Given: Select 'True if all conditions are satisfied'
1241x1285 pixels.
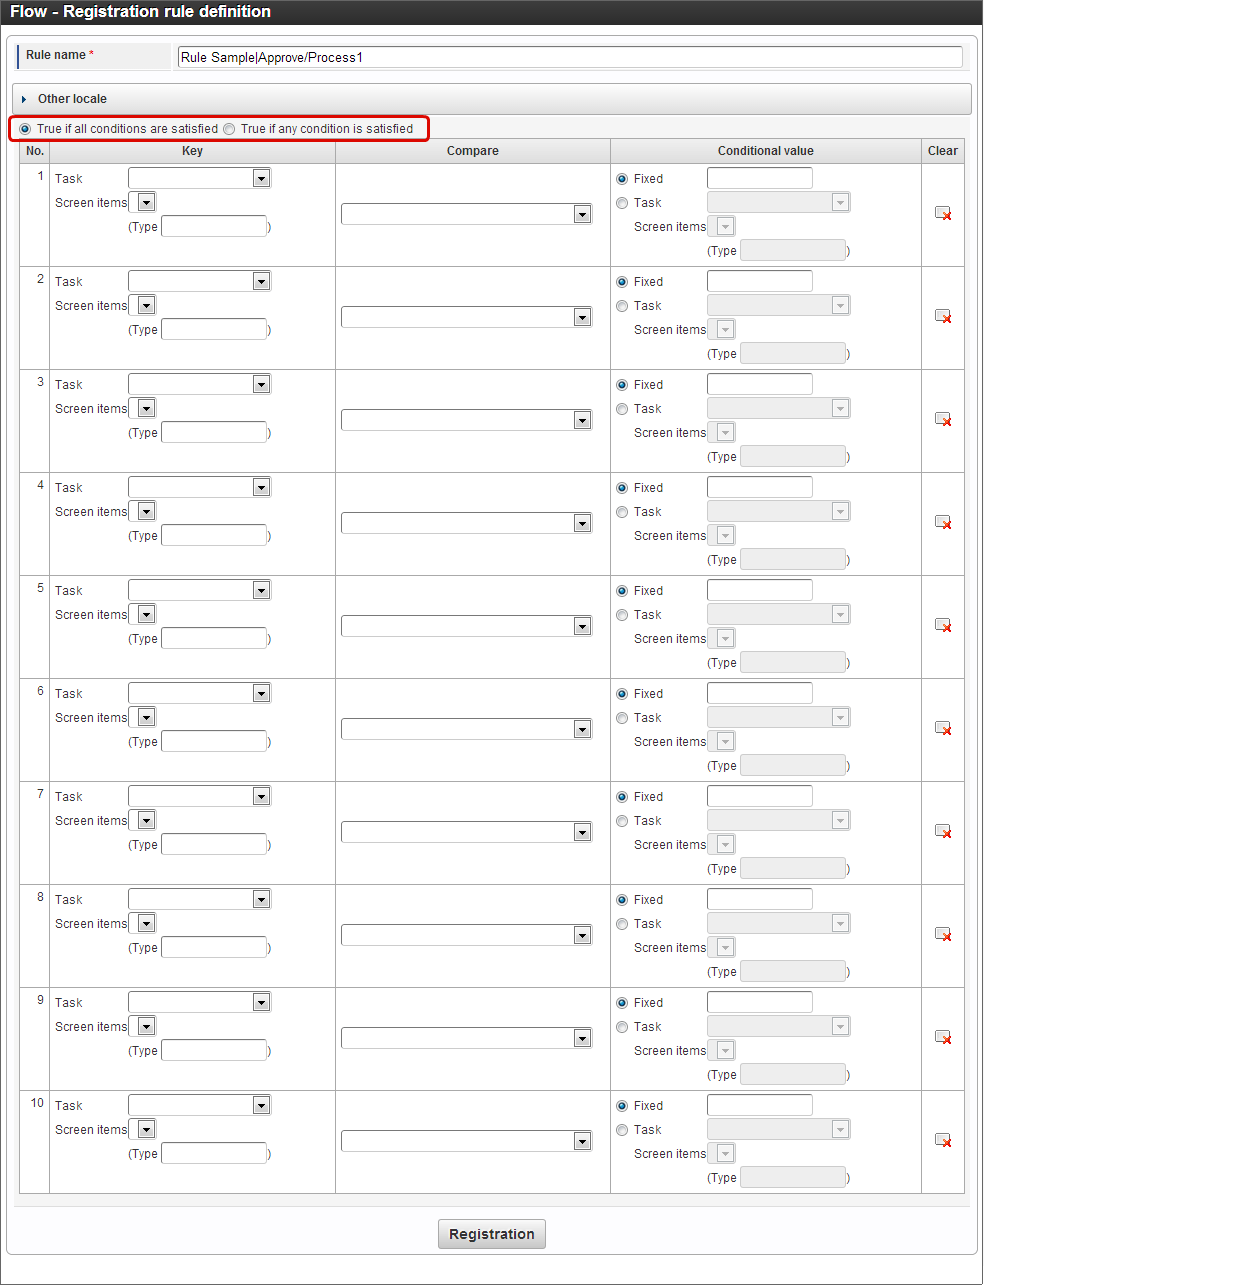Looking at the screenshot, I should coord(25,129).
